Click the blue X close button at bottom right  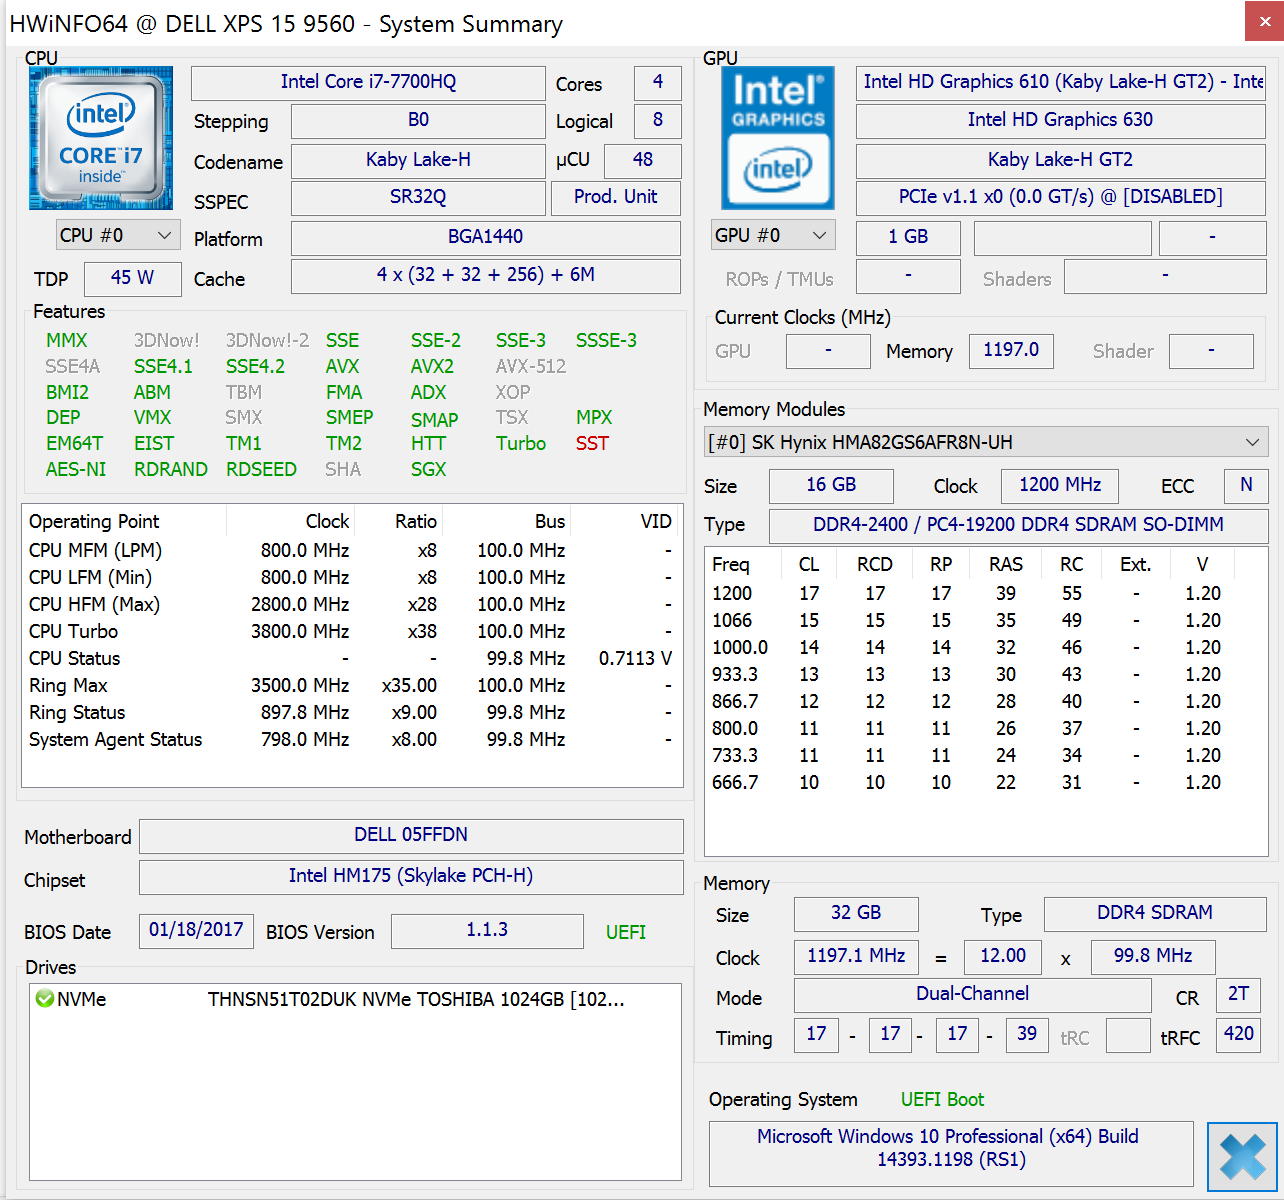coord(1242,1157)
